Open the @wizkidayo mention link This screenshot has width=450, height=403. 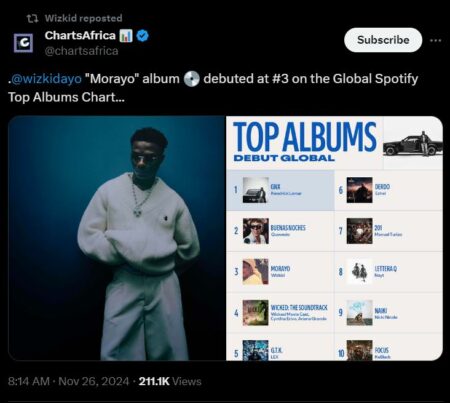point(46,79)
